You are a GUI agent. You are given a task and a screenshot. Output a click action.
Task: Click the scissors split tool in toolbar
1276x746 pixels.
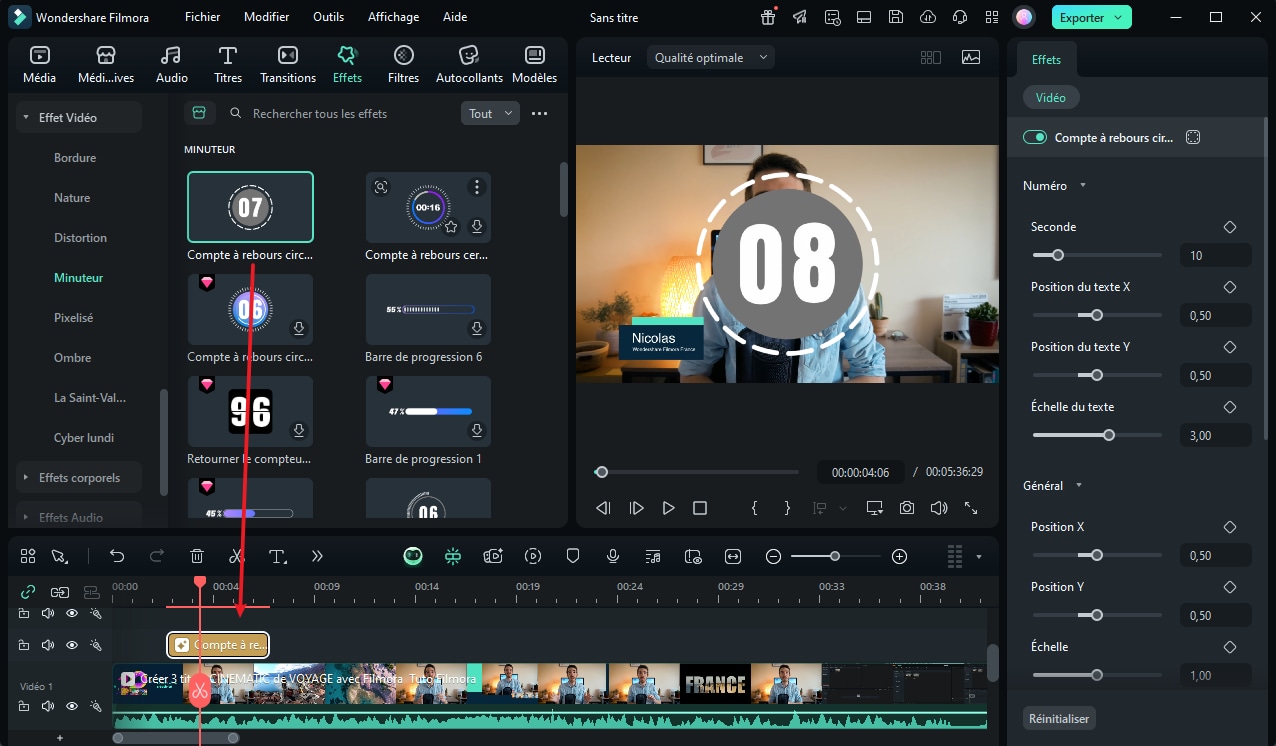pyautogui.click(x=236, y=556)
